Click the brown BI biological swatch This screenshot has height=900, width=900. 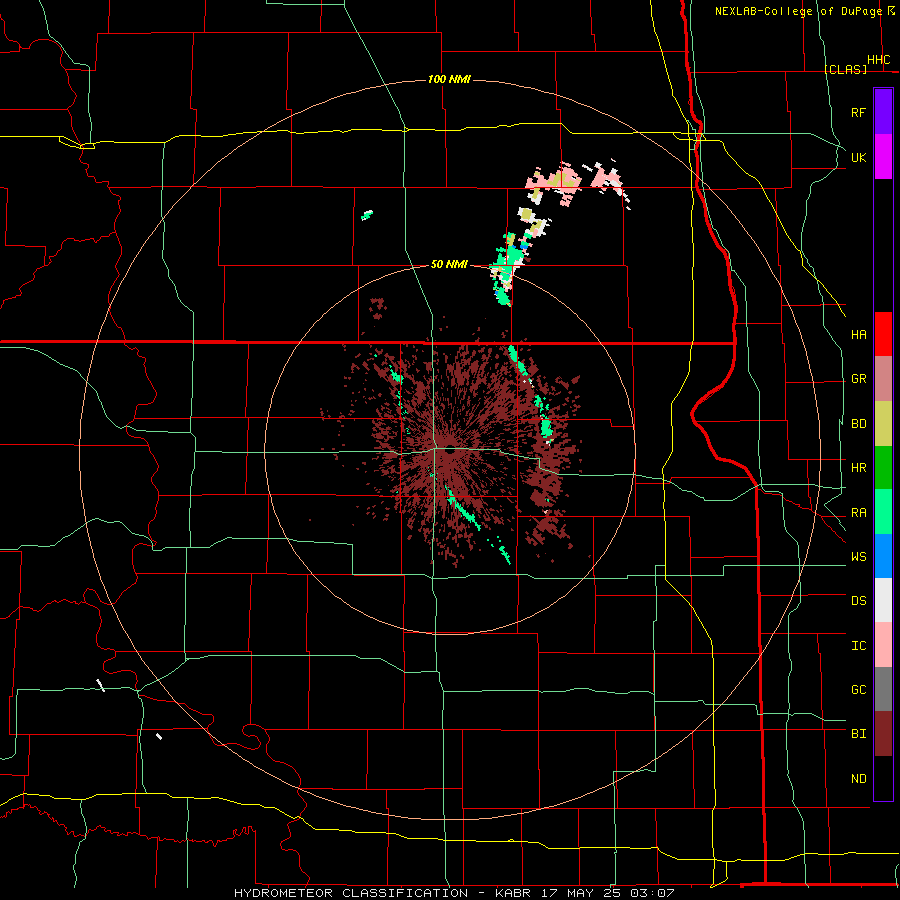click(x=883, y=734)
